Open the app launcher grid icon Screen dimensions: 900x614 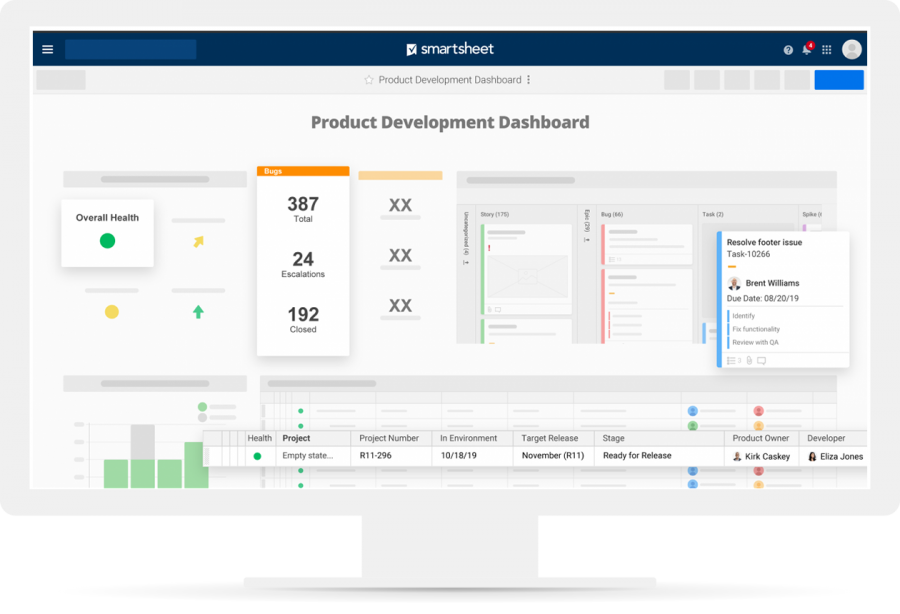(826, 48)
